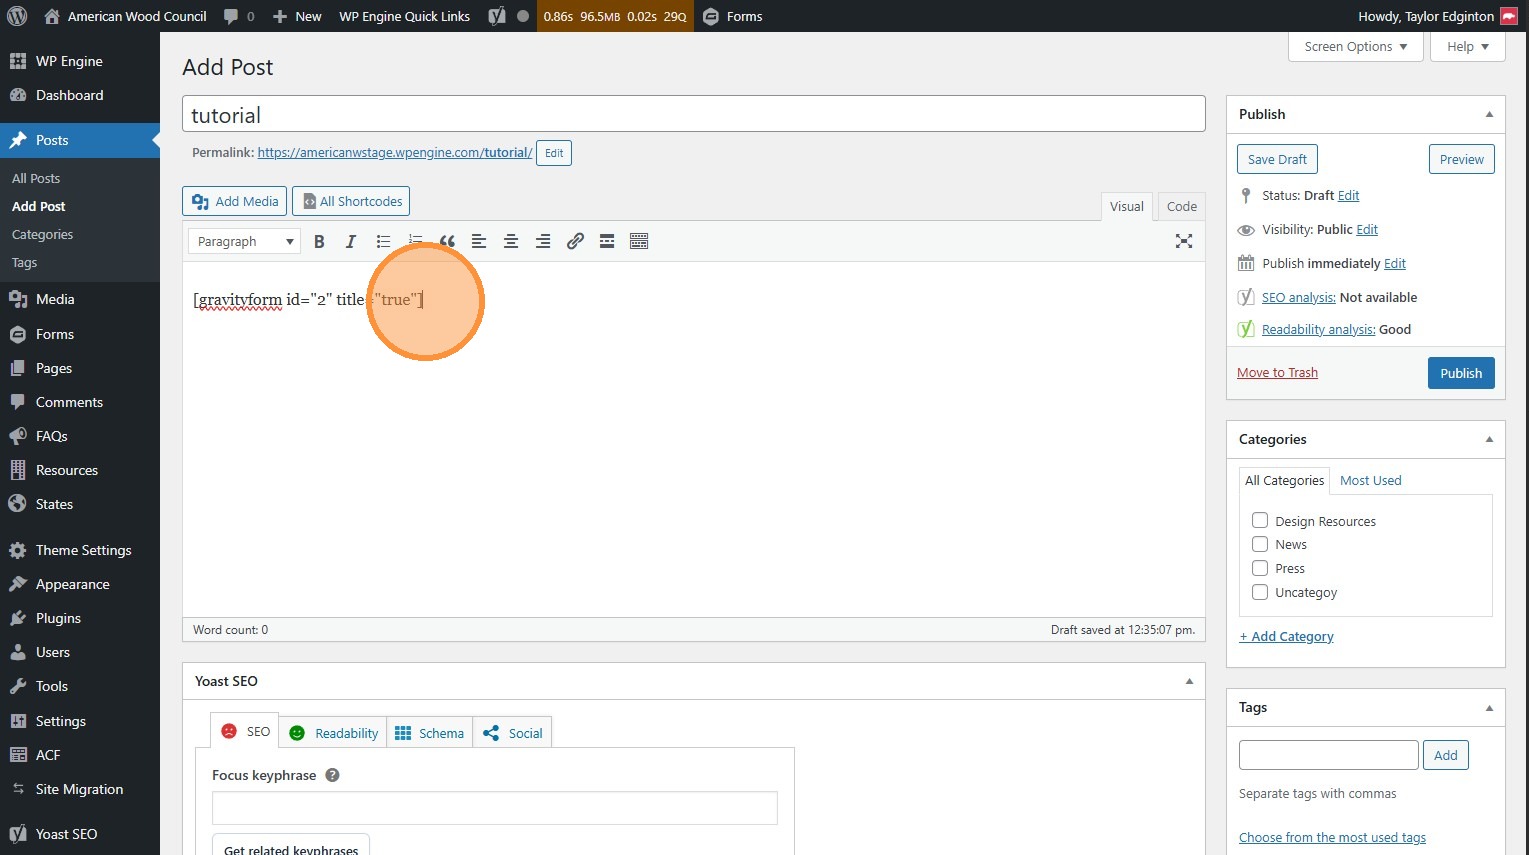Insert Read More tag
1529x855 pixels.
tap(607, 241)
